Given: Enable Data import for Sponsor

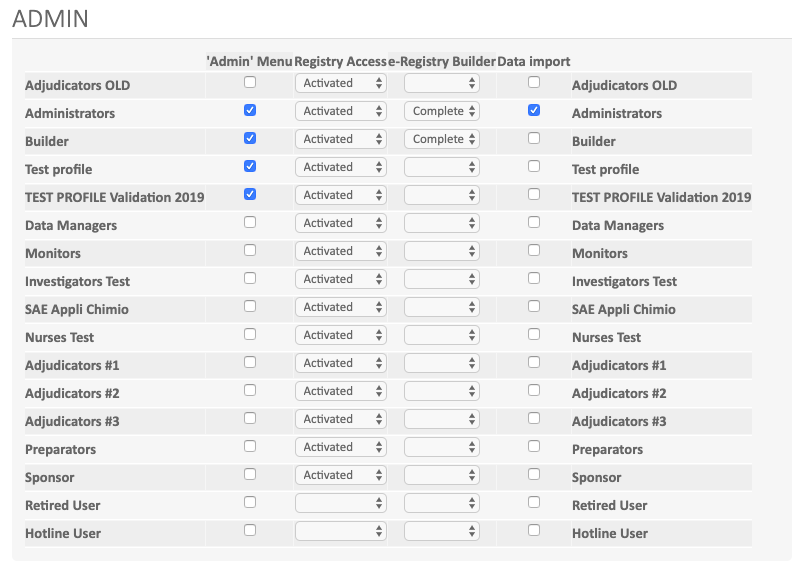Looking at the screenshot, I should click(534, 474).
